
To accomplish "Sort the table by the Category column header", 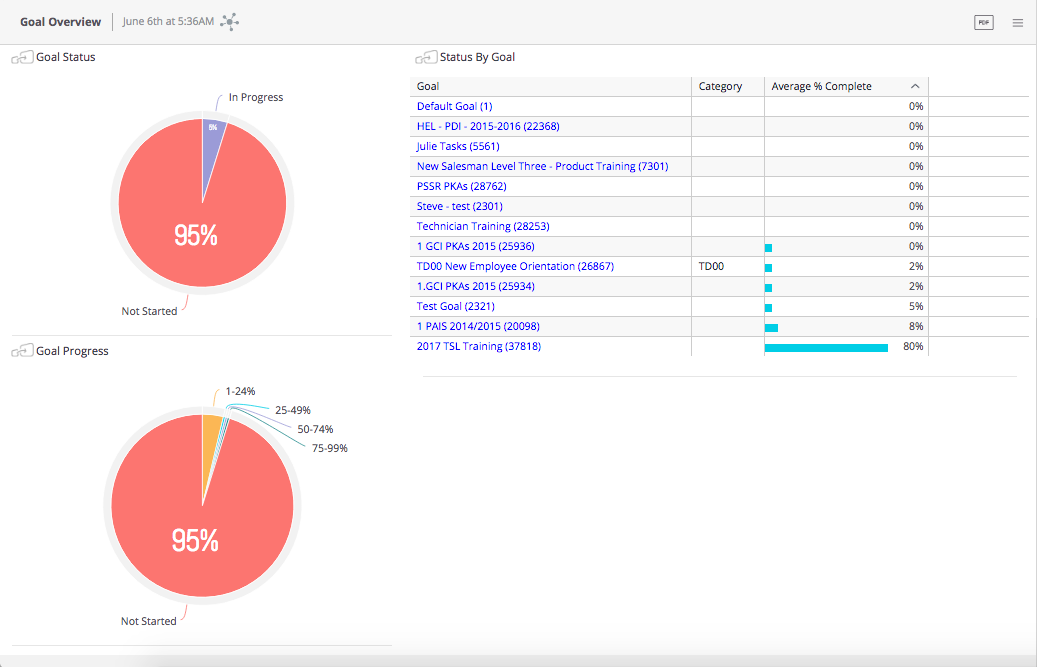I will [720, 87].
